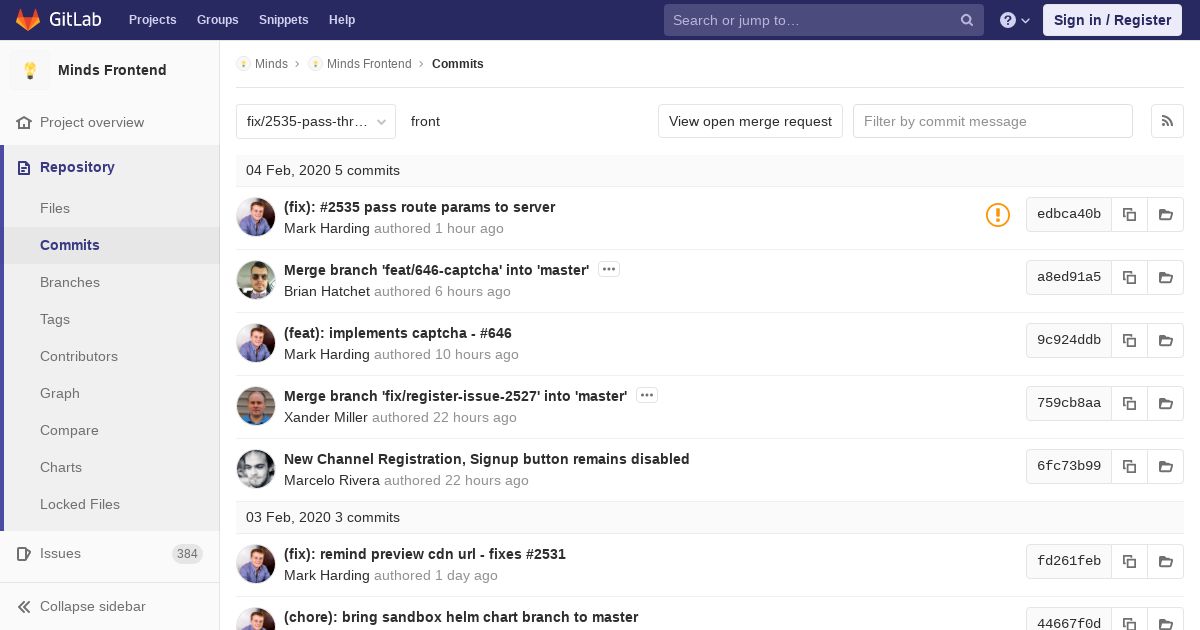Click Sign in / Register
Viewport: 1200px width, 630px height.
pyautogui.click(x=1112, y=20)
